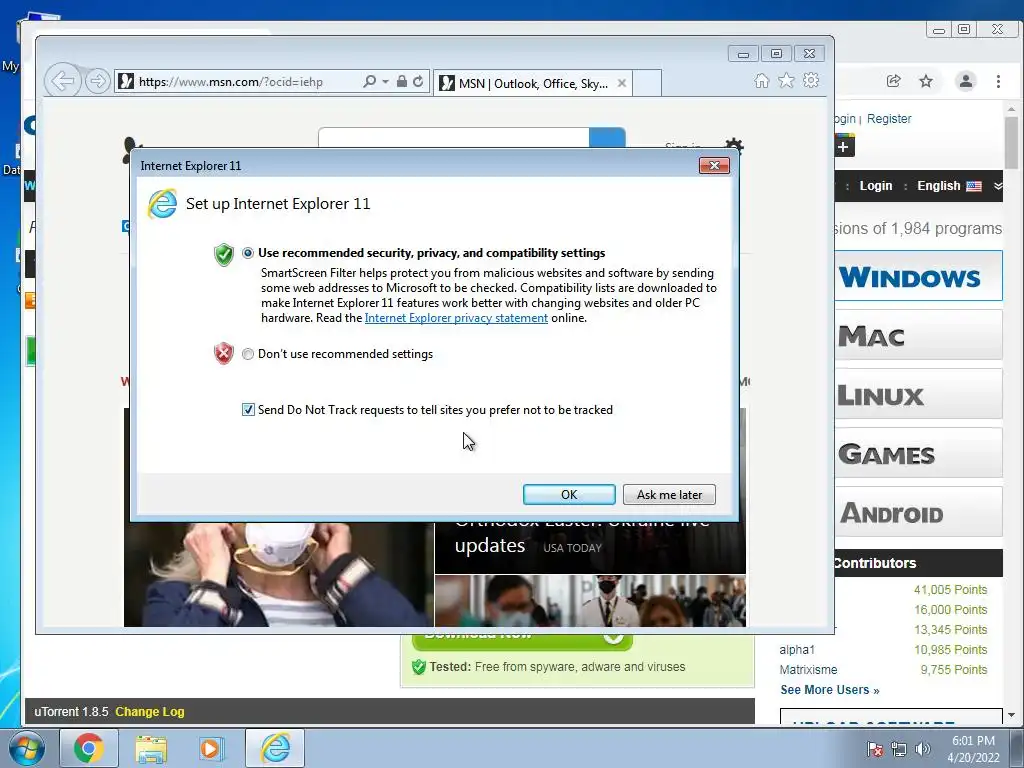This screenshot has height=768, width=1024.
Task: Open Chrome profile avatar icon
Action: click(966, 81)
